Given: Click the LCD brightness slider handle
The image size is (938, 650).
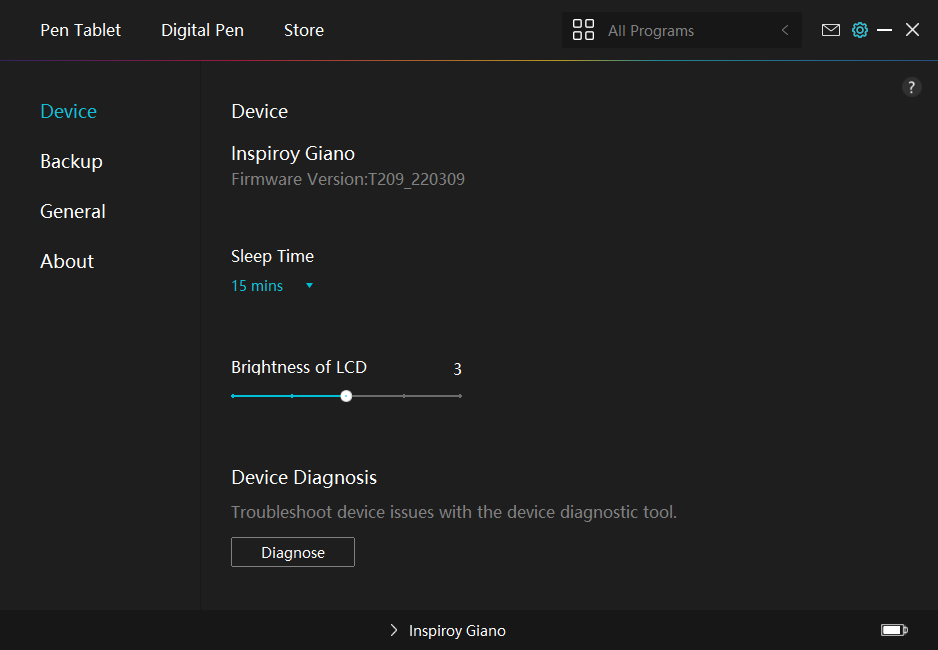Looking at the screenshot, I should click(346, 396).
